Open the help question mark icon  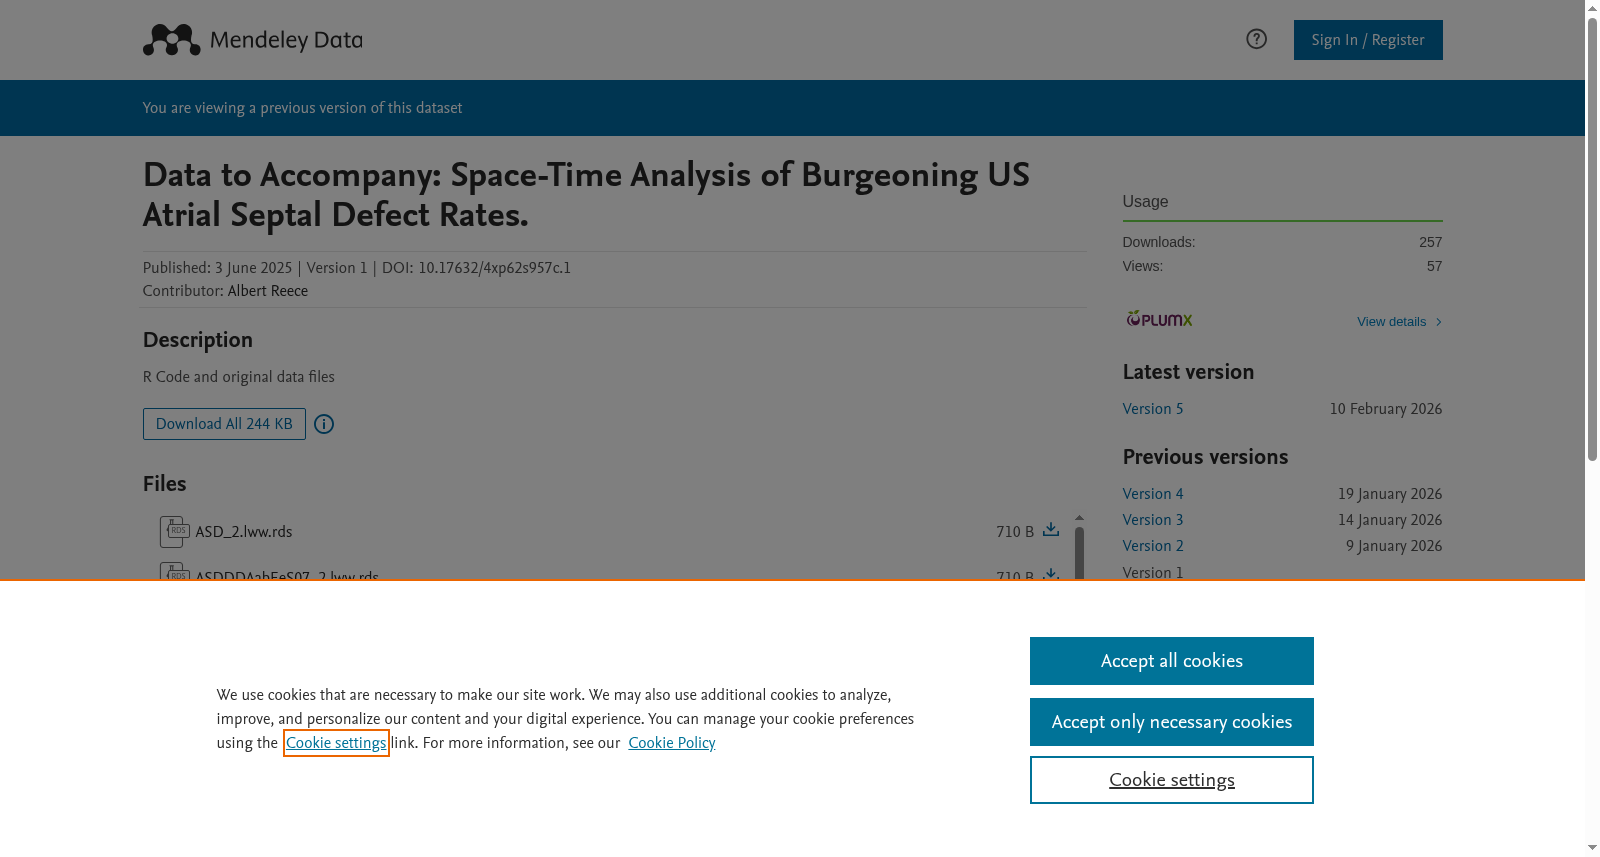(x=1256, y=39)
